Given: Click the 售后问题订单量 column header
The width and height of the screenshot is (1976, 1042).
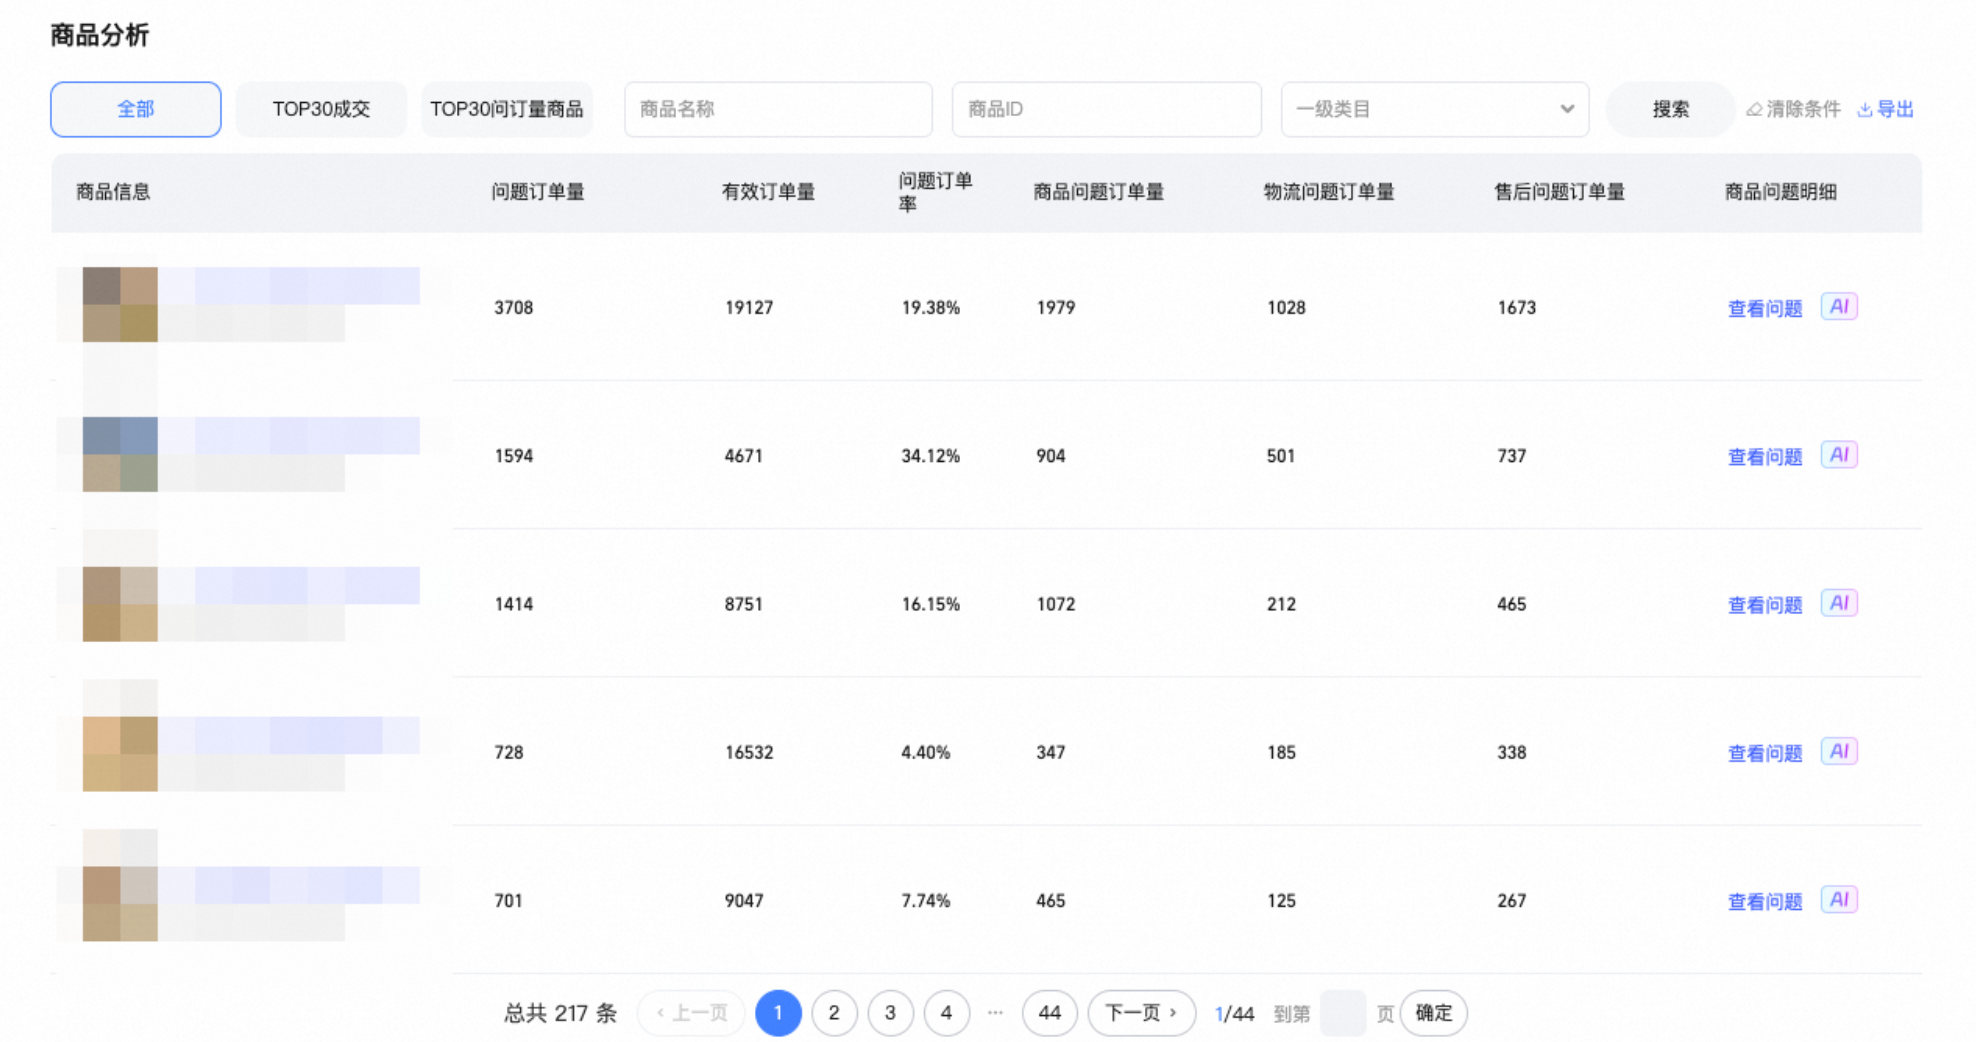Looking at the screenshot, I should (1559, 192).
